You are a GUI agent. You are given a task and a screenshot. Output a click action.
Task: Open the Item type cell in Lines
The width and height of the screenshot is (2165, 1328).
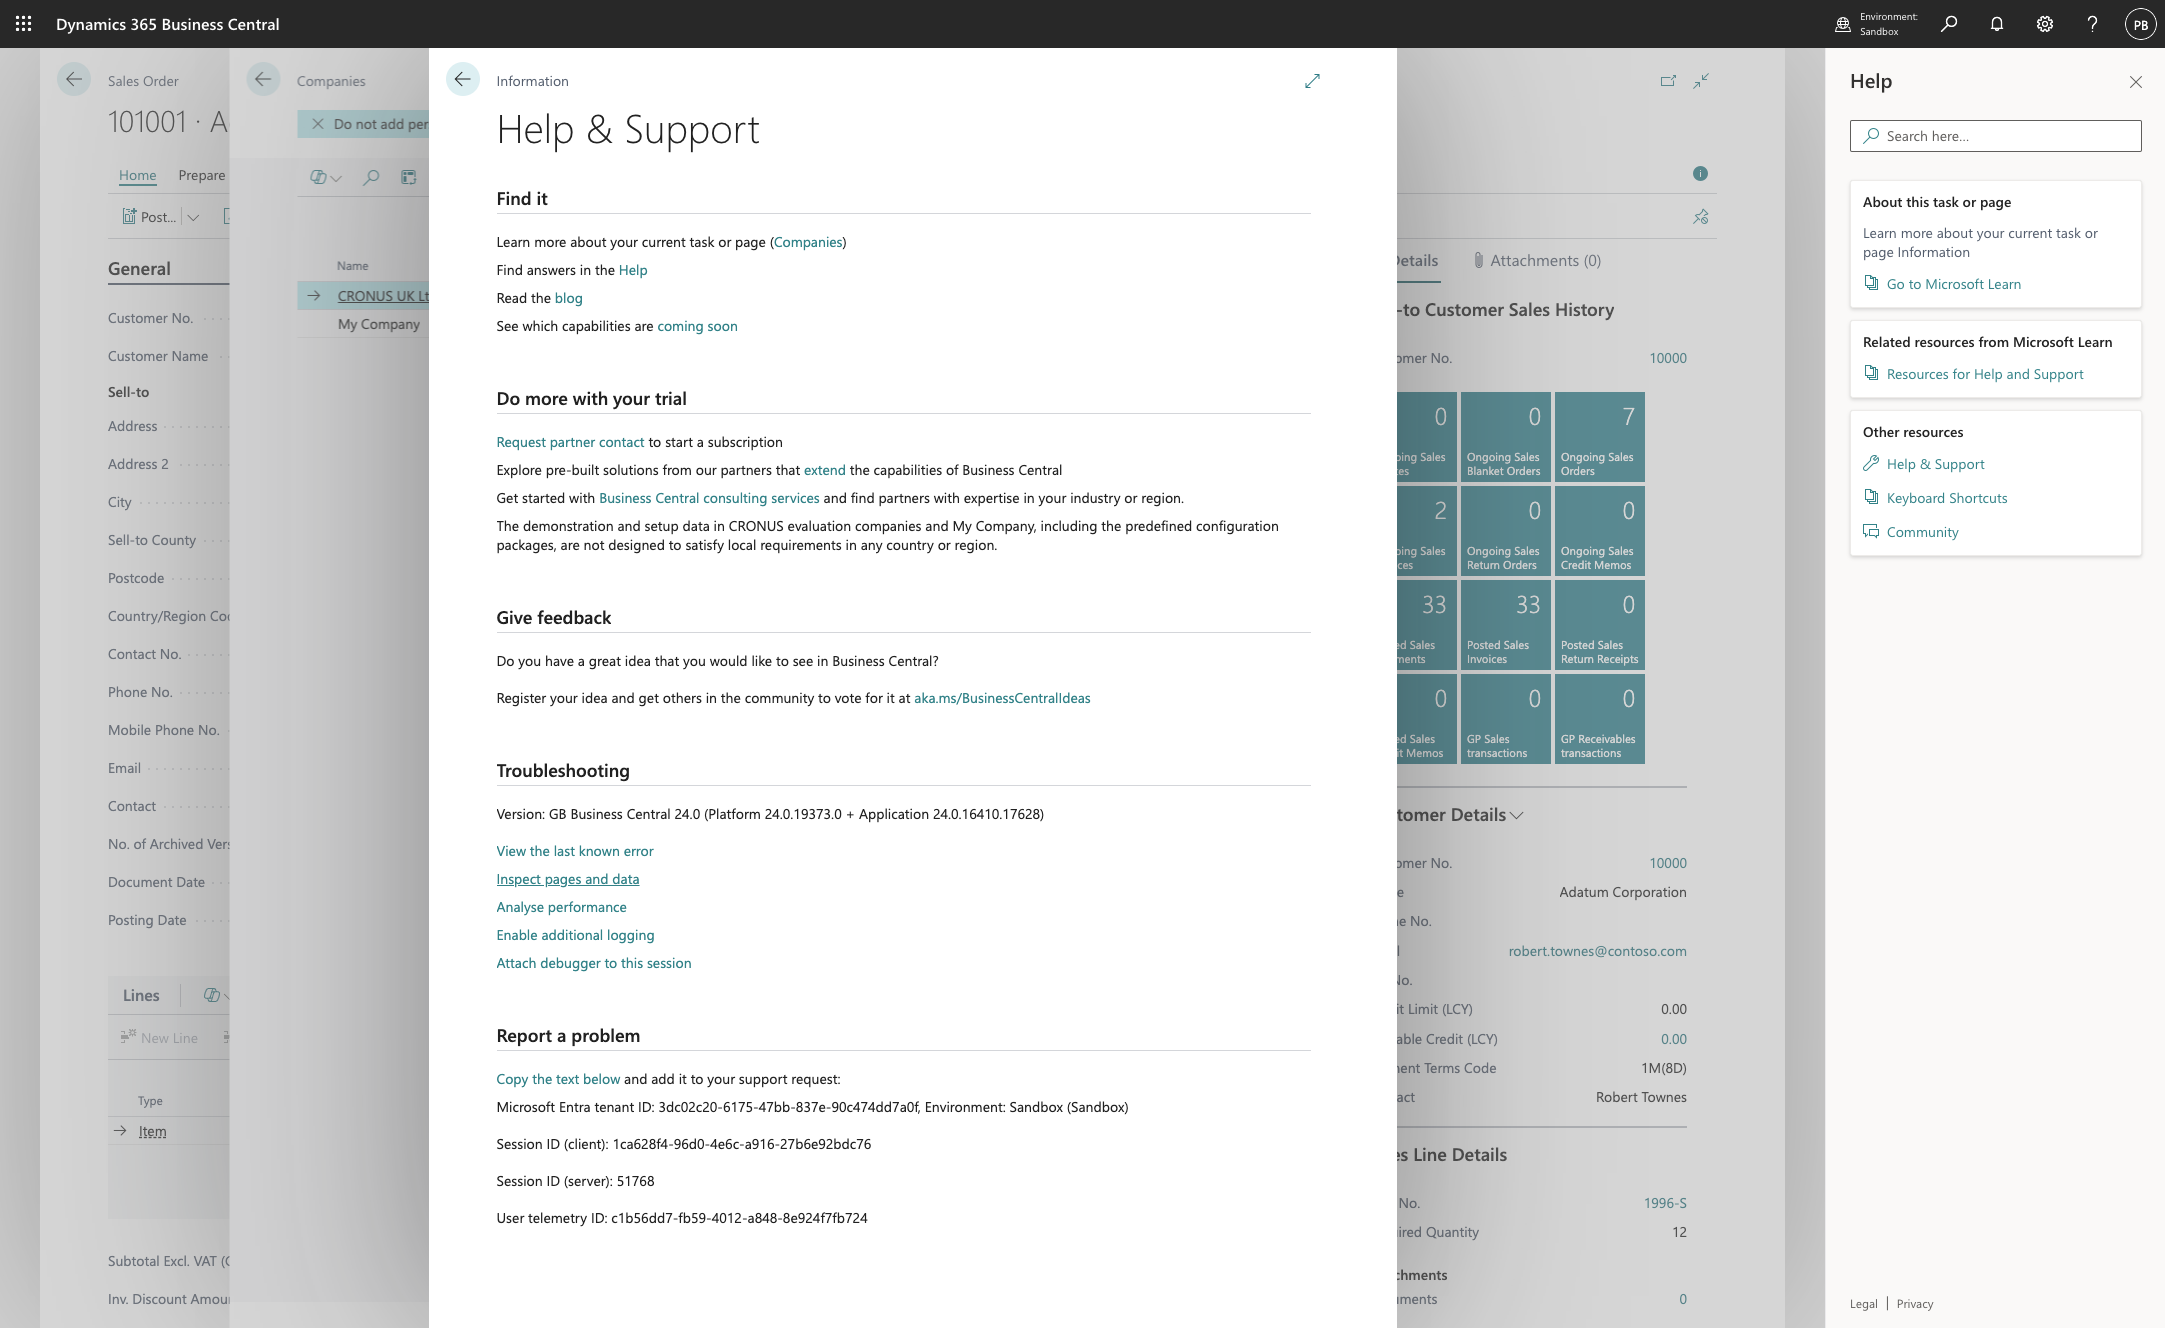(152, 1131)
